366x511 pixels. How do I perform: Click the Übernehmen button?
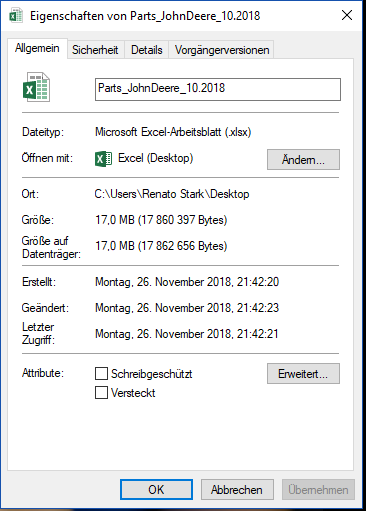coord(318,490)
